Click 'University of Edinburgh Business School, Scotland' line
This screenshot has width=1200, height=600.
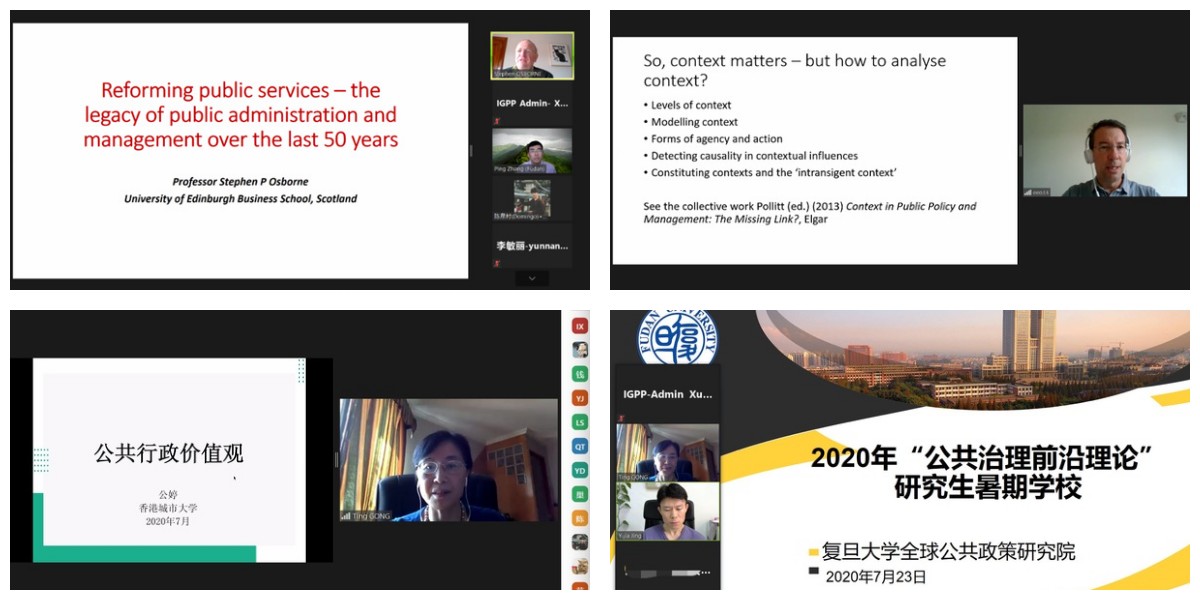240,199
